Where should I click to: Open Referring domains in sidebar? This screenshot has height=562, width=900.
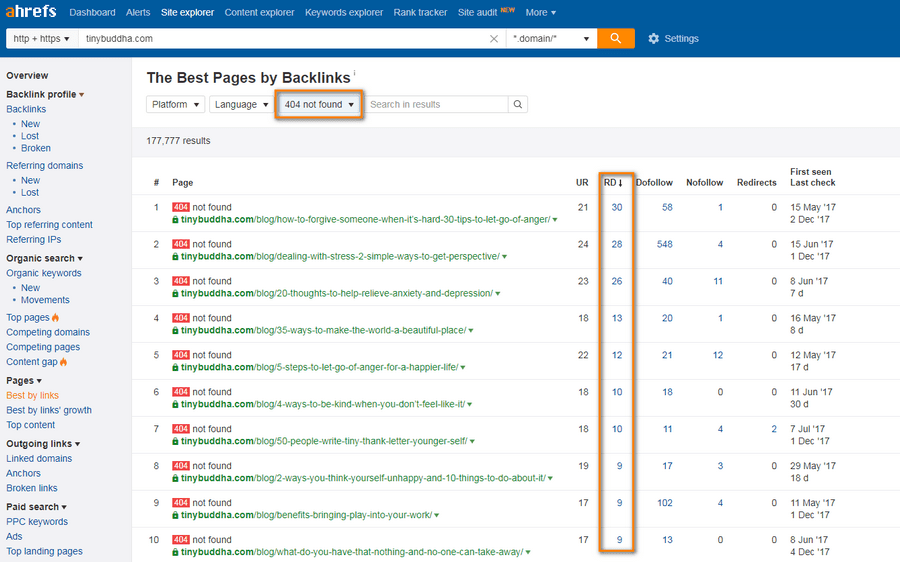point(45,165)
